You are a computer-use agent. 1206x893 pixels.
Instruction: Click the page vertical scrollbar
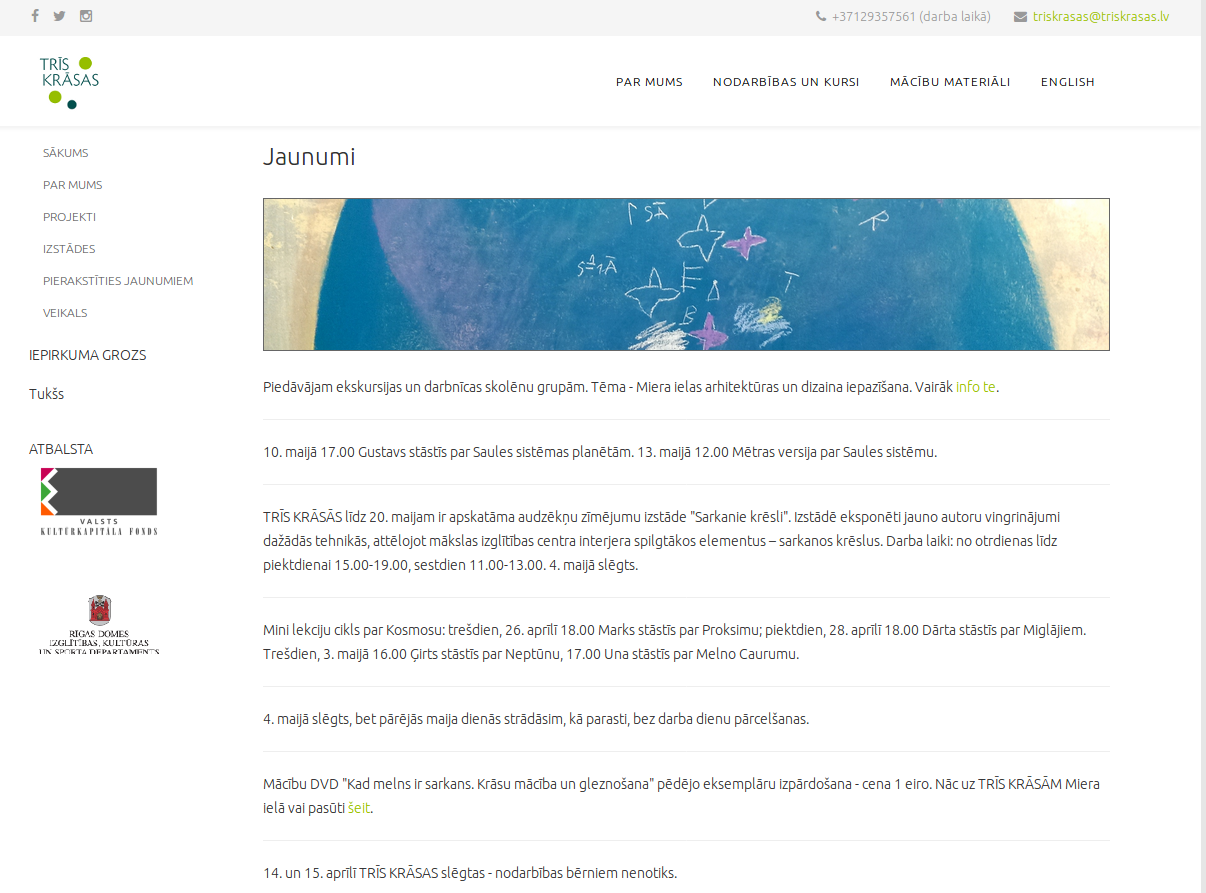(x=1203, y=446)
